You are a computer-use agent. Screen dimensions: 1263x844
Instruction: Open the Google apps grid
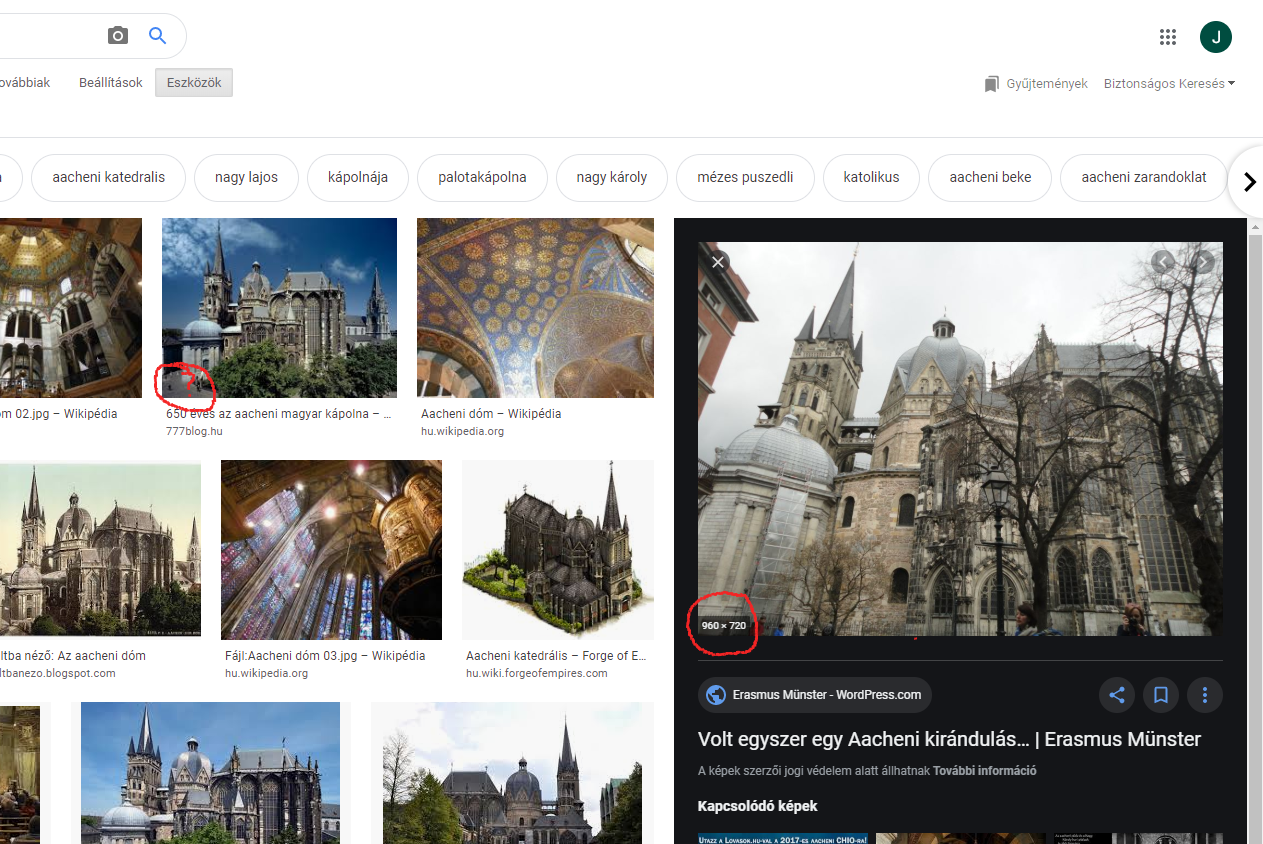(1168, 37)
